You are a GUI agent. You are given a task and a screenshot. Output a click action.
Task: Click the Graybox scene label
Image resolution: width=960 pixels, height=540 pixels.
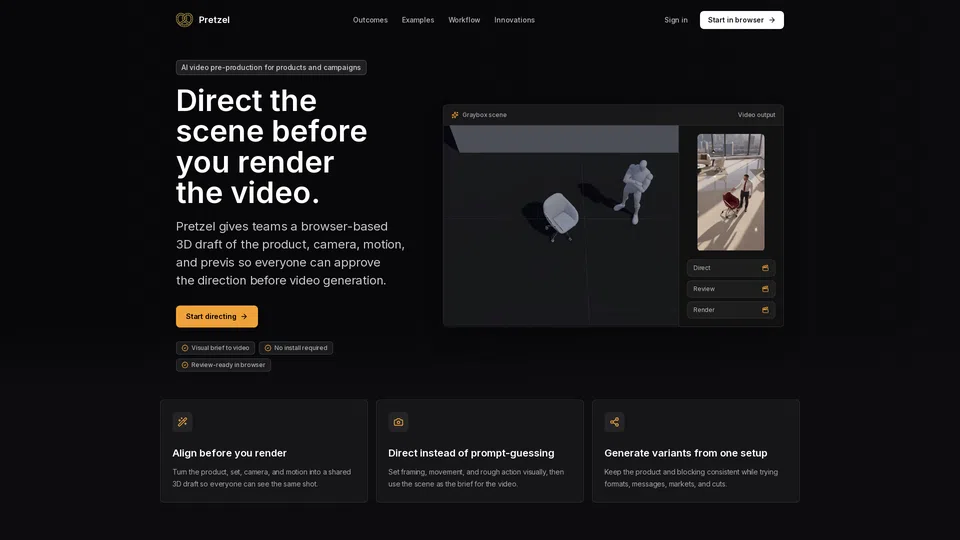(x=484, y=115)
